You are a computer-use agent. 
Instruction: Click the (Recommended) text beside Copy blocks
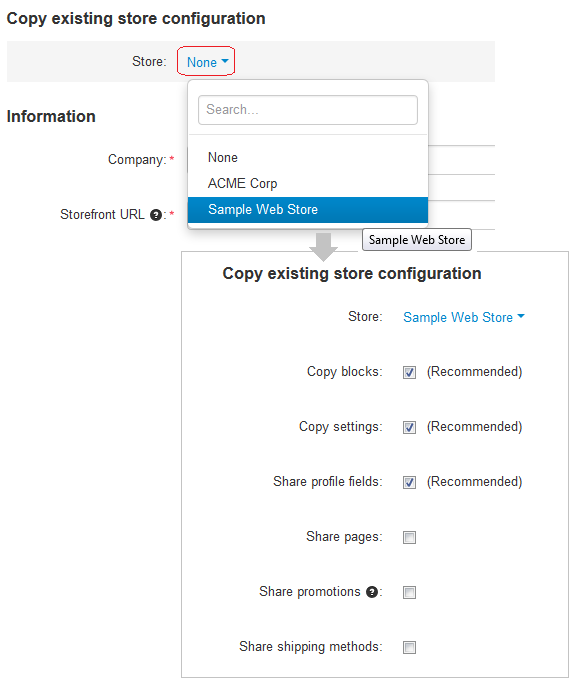[x=474, y=372]
